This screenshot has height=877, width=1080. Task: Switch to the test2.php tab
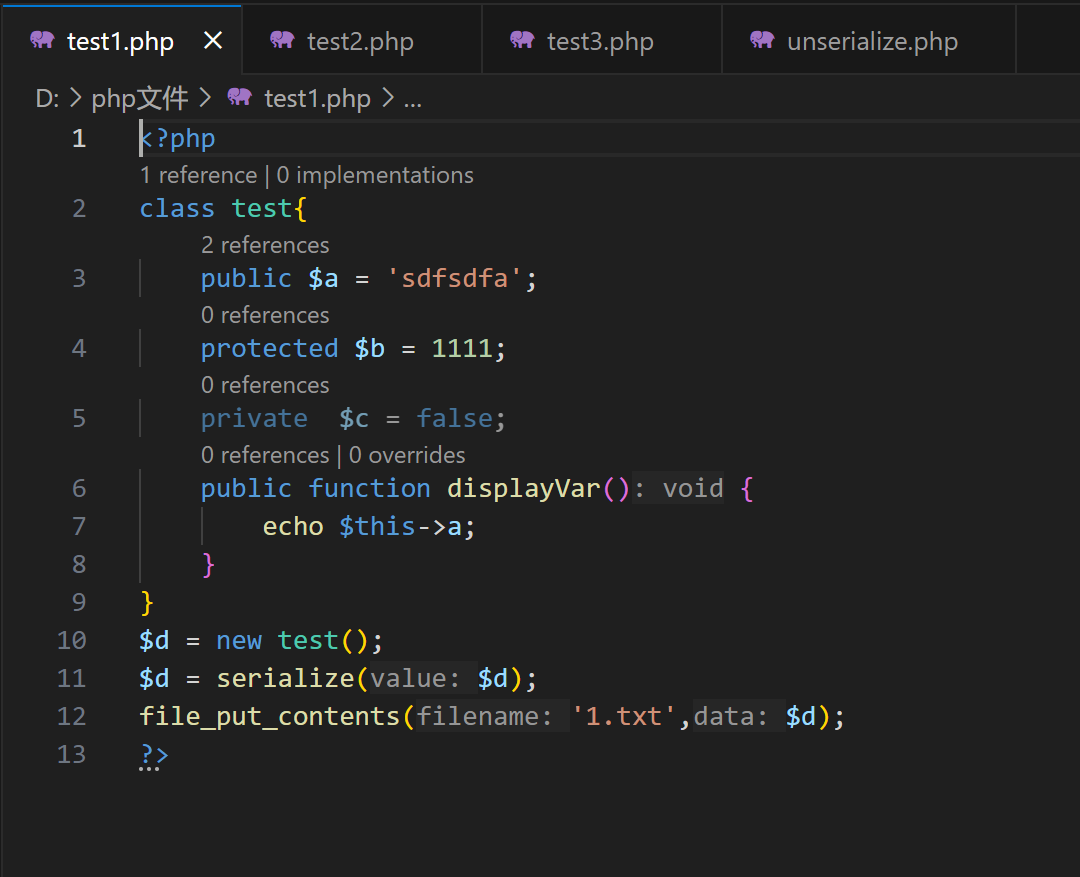pos(361,41)
